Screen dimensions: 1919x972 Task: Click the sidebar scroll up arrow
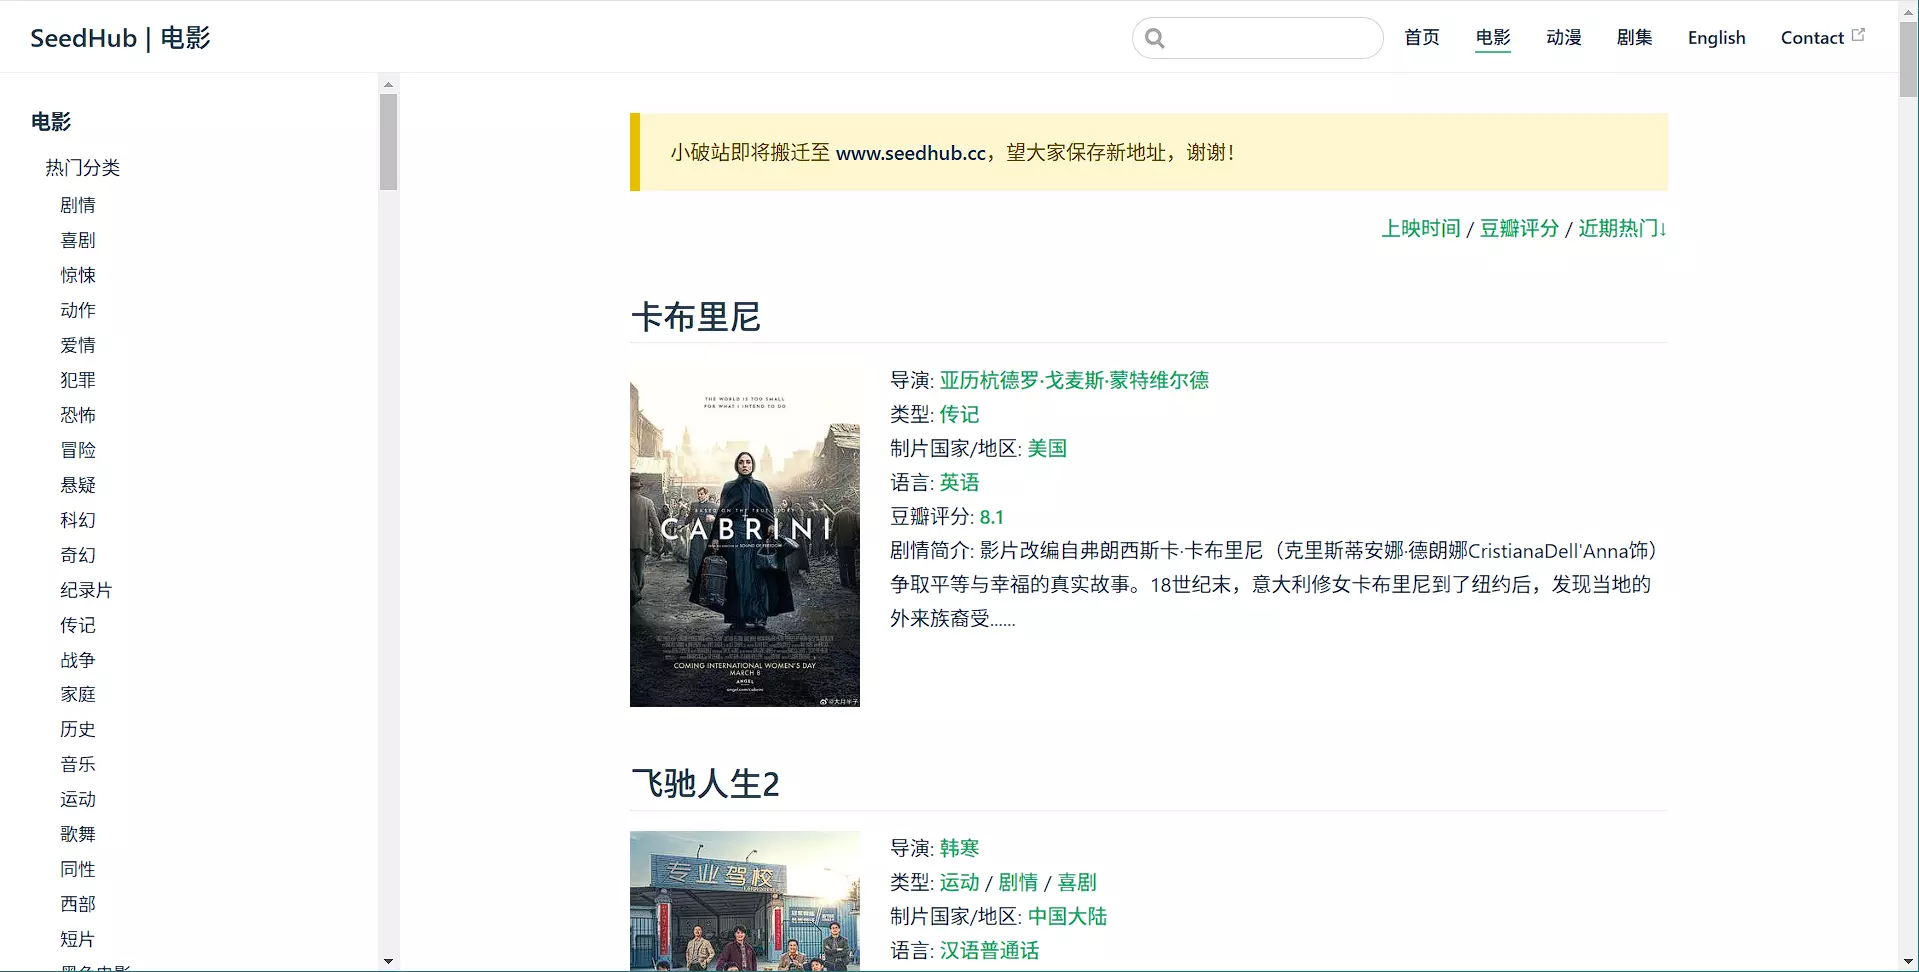[x=388, y=84]
